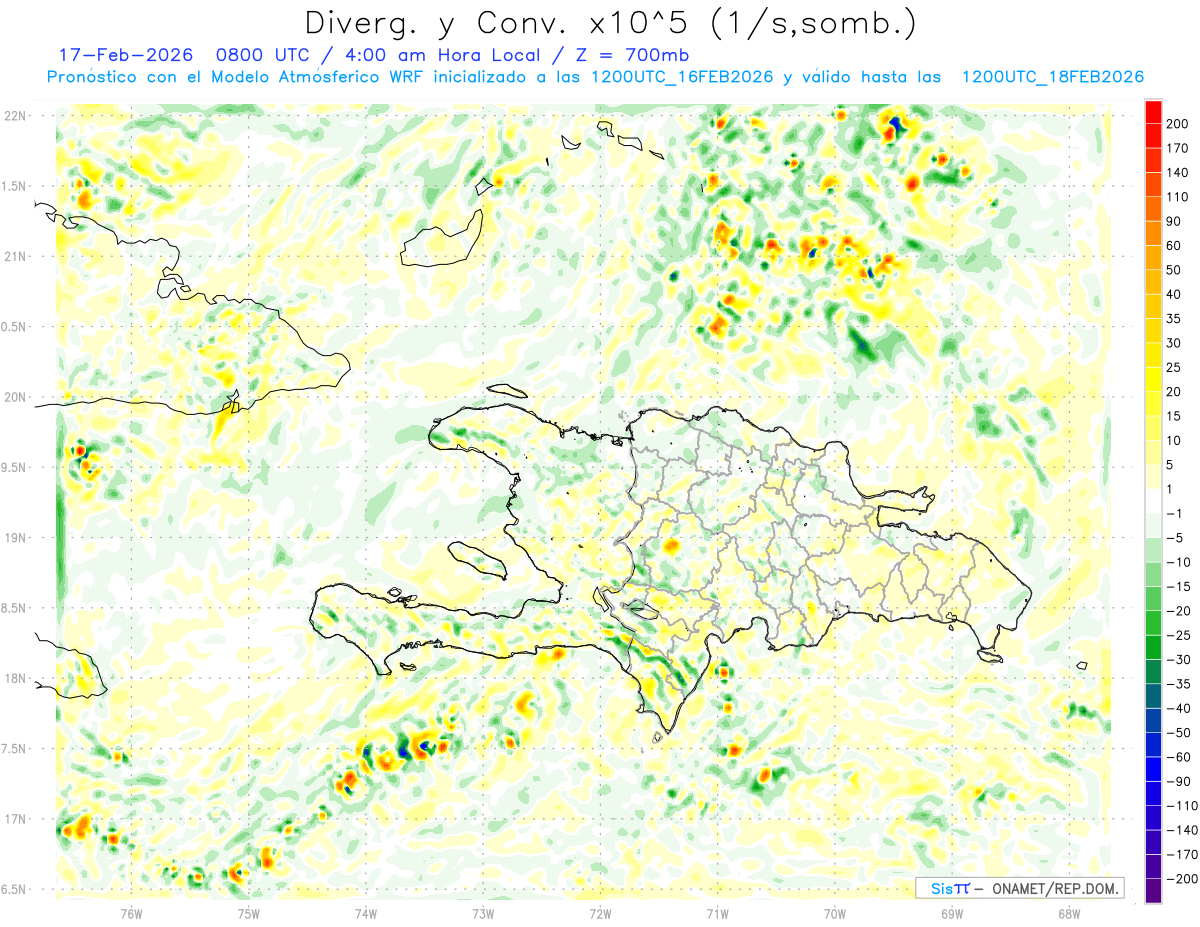Click the '22N' latitude label
Screen dimensions: 1200x927
(16, 116)
